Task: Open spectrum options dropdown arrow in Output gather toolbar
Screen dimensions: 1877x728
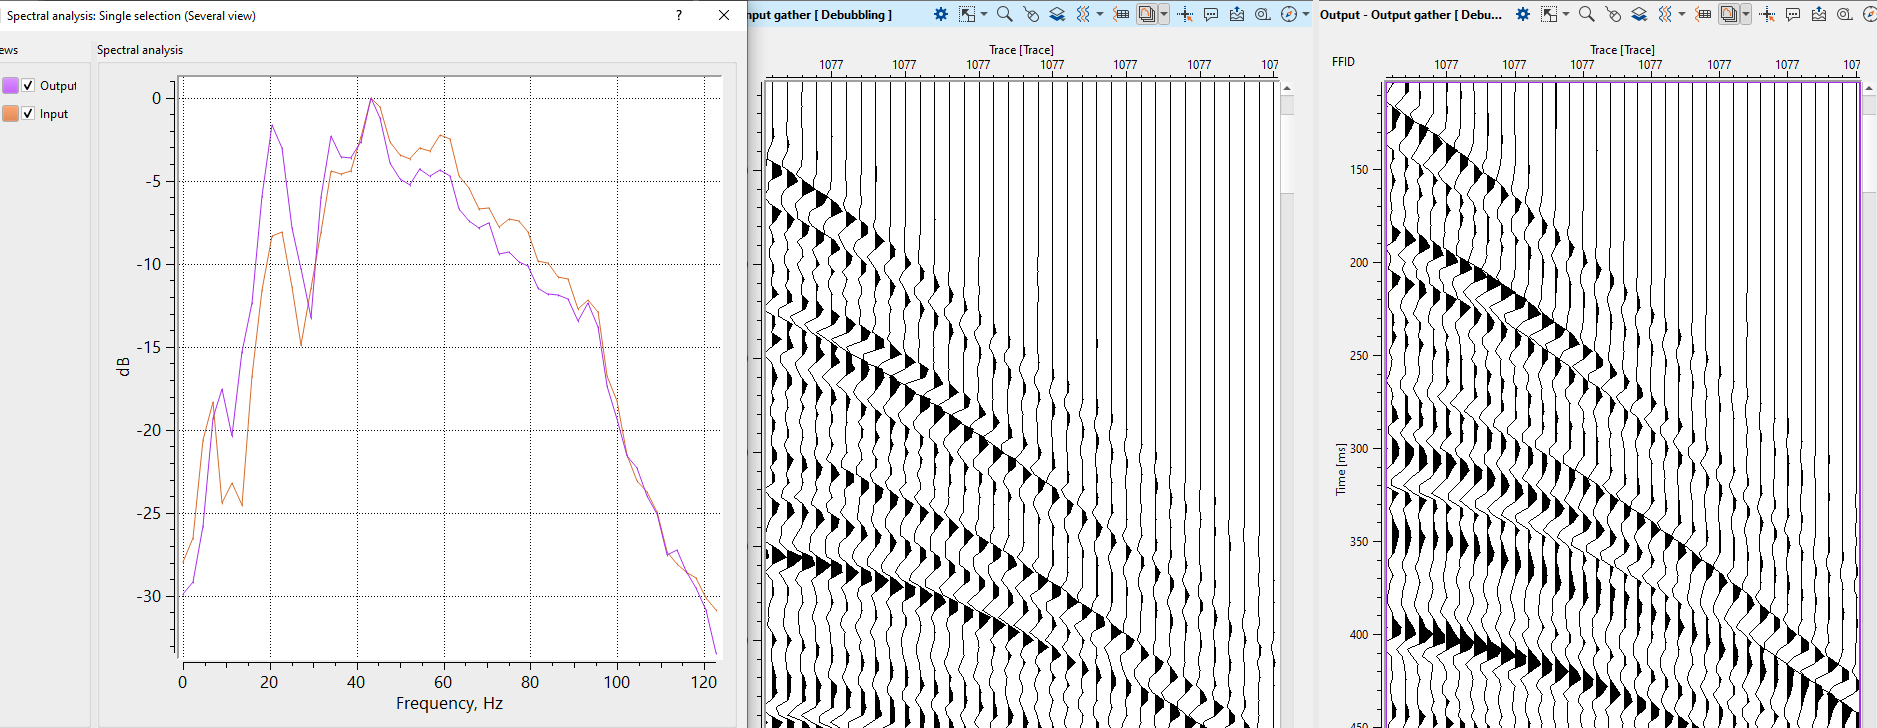Action: click(x=1746, y=14)
